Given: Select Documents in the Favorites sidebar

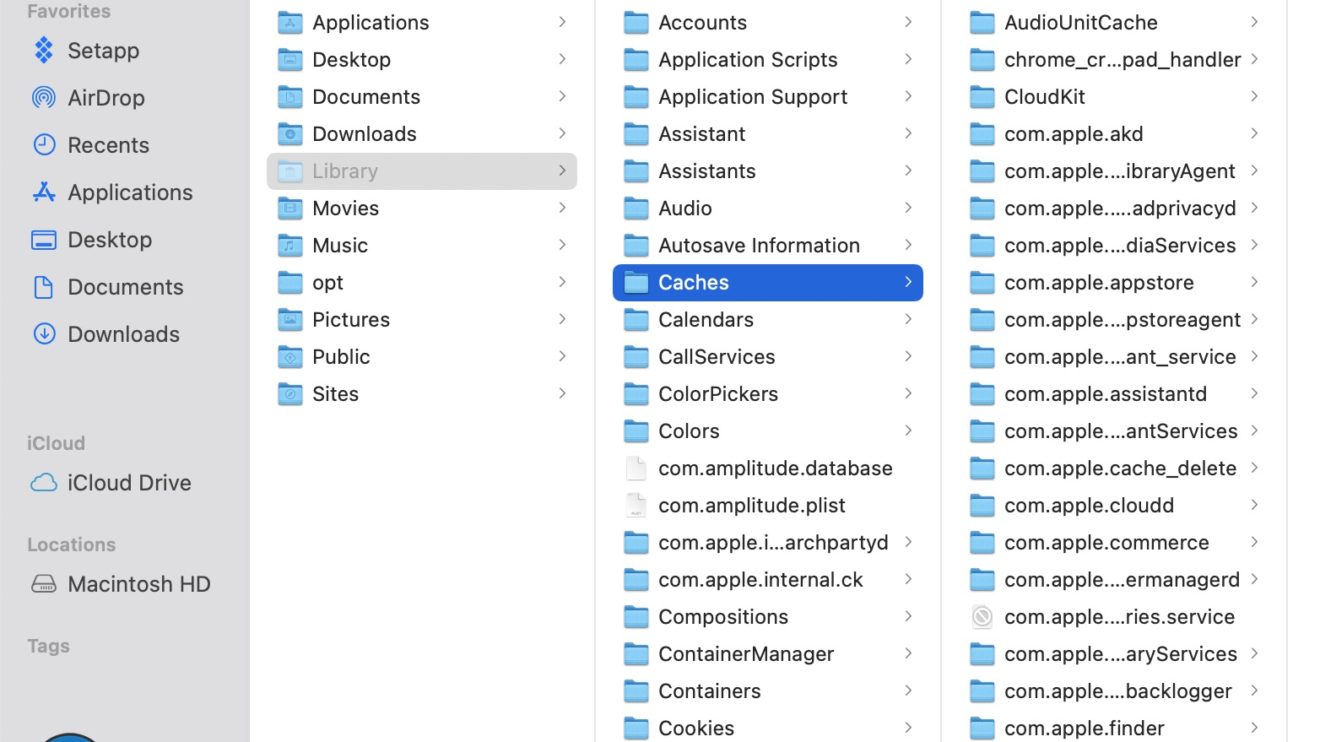Looking at the screenshot, I should pyautogui.click(x=125, y=287).
